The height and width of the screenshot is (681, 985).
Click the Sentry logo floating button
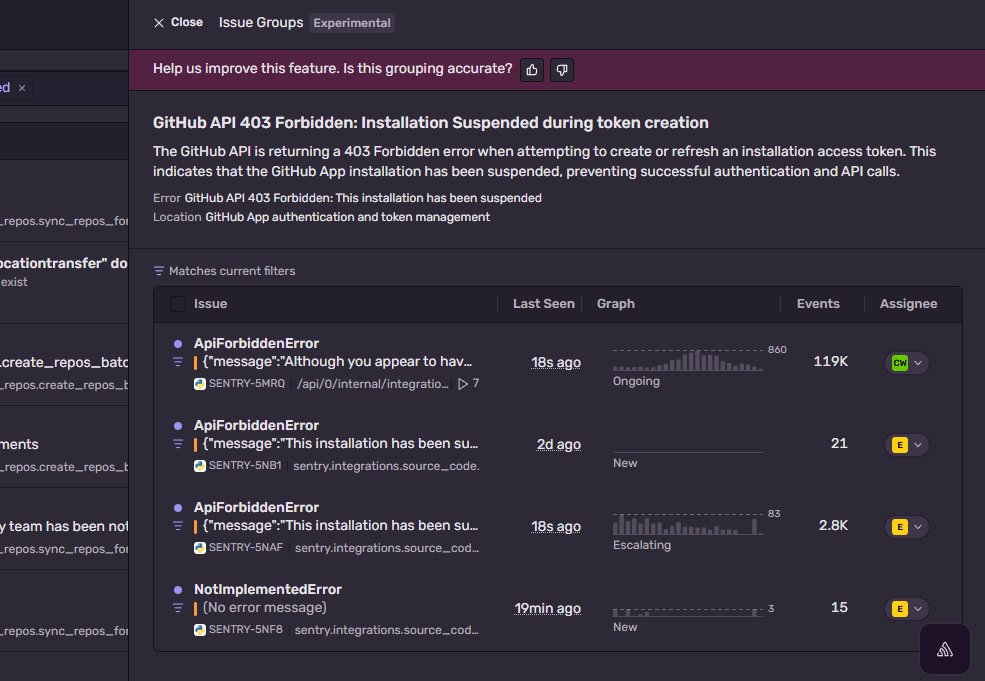pos(945,650)
